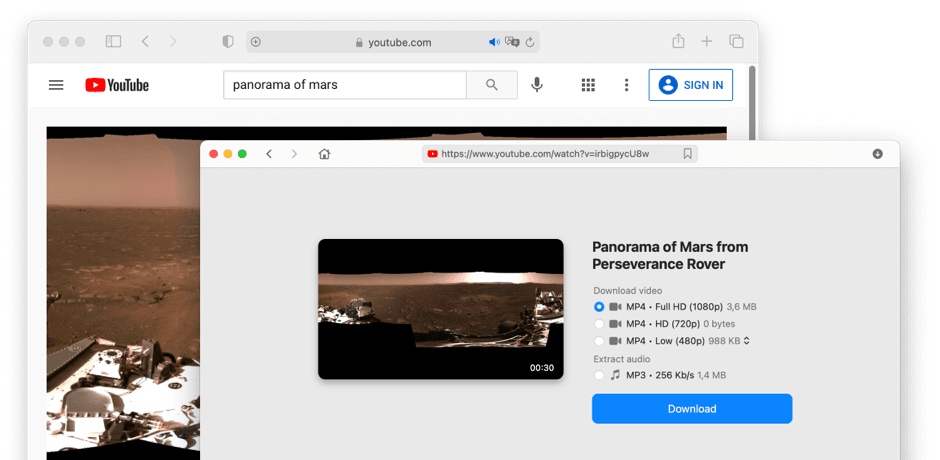Open Safari share menu

tap(678, 41)
